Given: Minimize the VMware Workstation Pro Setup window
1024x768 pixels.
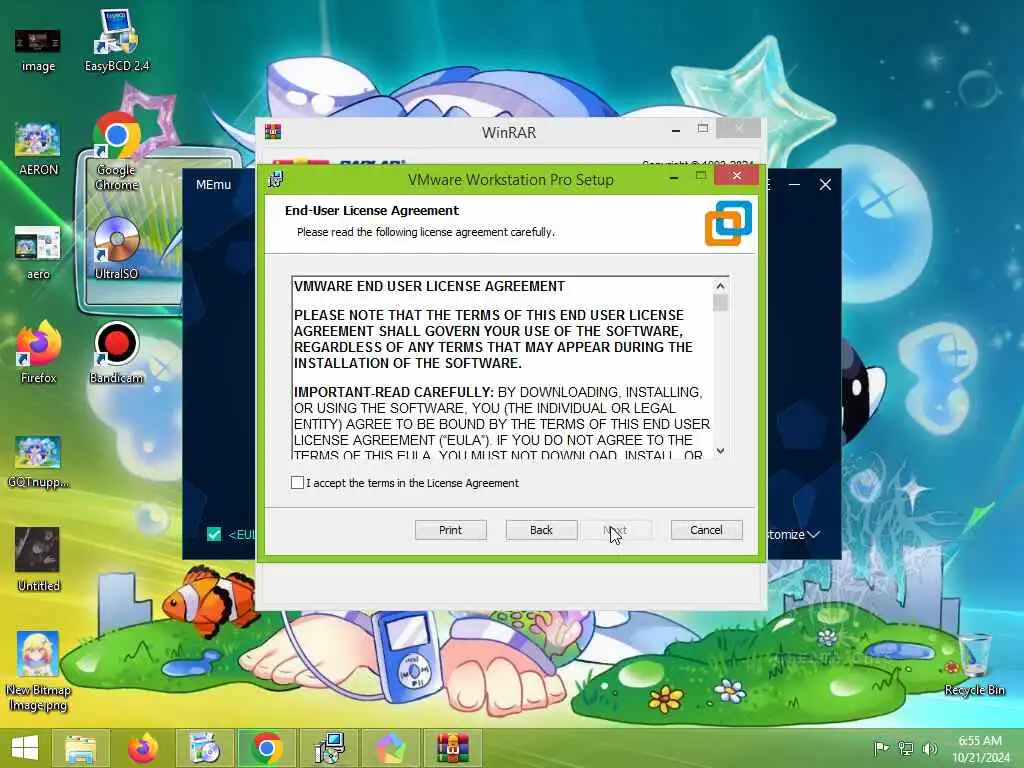Looking at the screenshot, I should pyautogui.click(x=673, y=177).
